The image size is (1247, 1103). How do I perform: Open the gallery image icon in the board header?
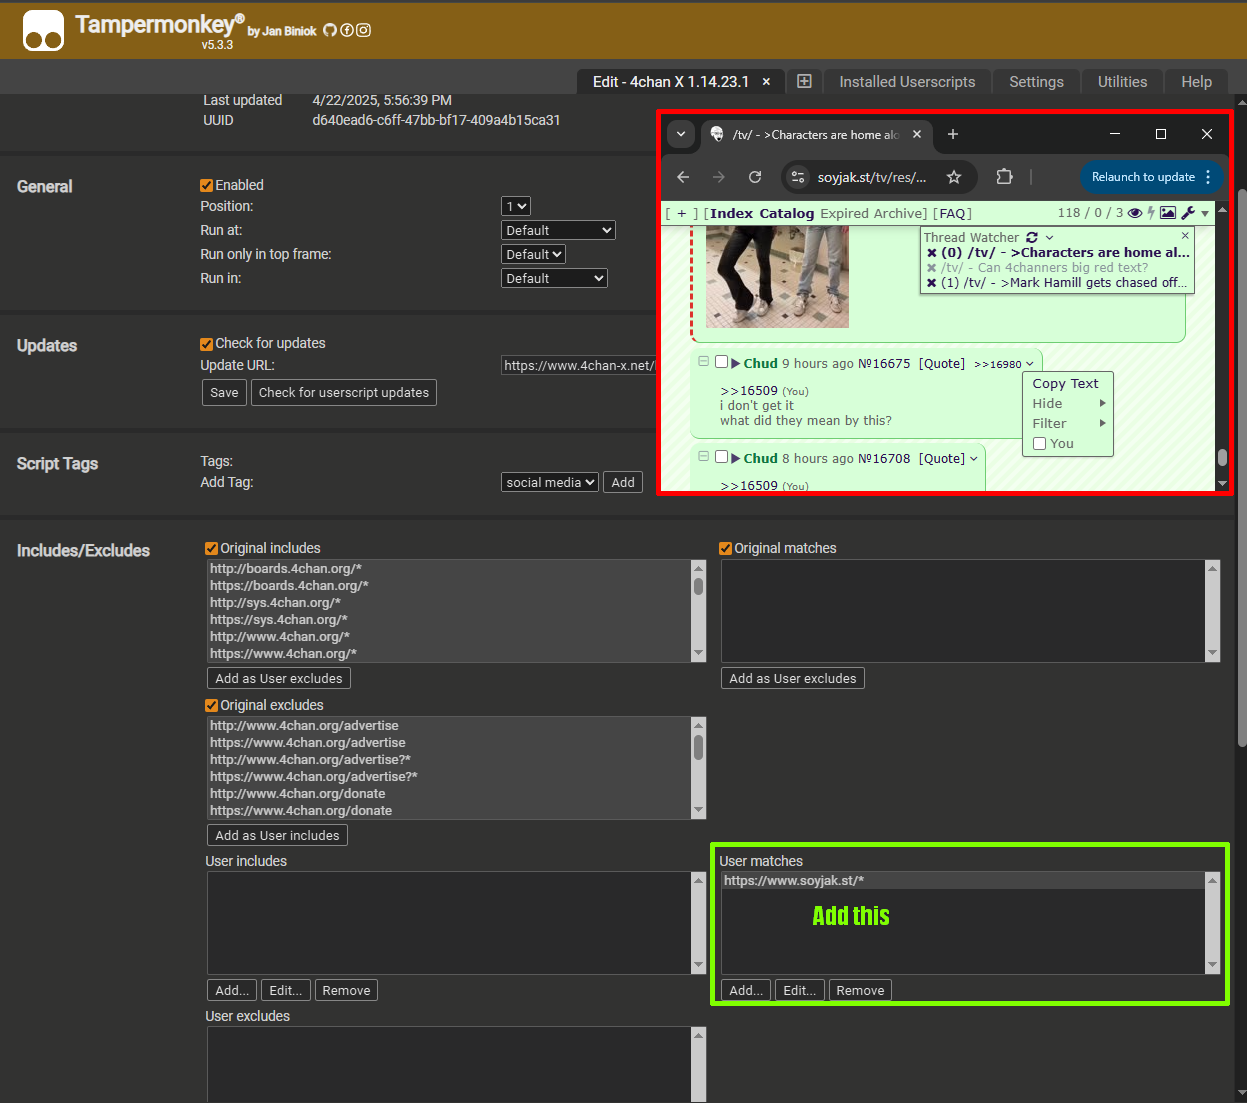(1167, 213)
